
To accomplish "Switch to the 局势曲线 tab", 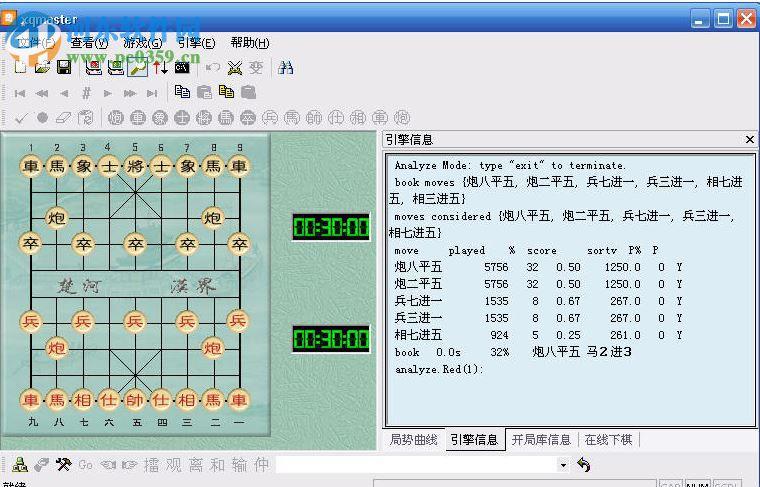I will [x=414, y=440].
